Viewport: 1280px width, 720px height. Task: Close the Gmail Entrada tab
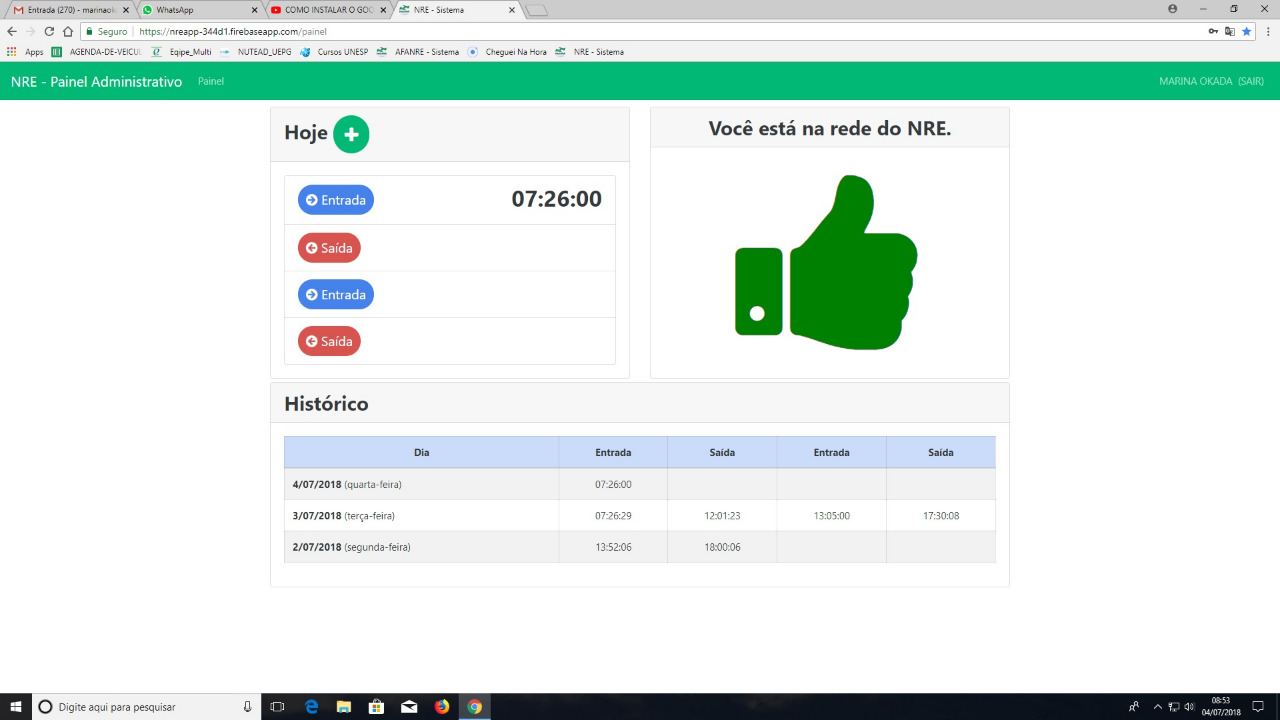126,10
